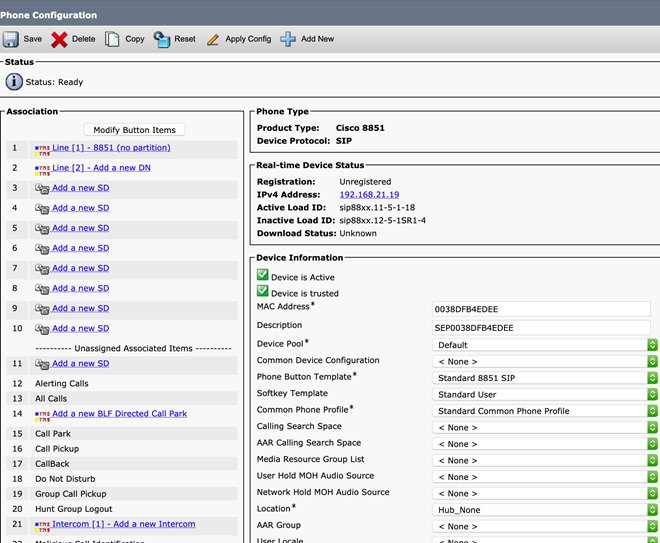Click the speed dial icon in row 8
Screen dimensions: 660x543
pos(42,289)
